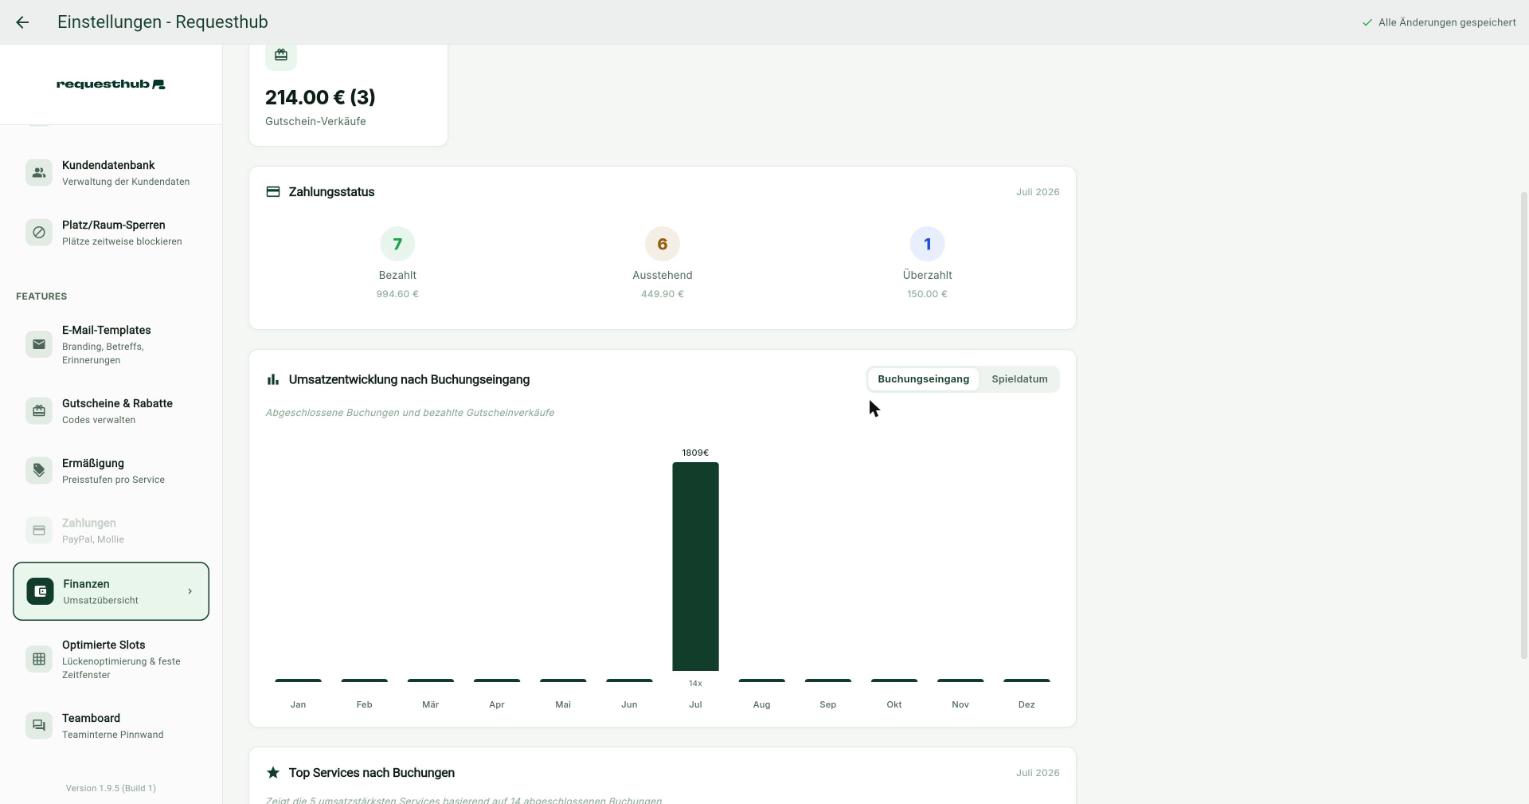Click the Okt month label
Screen dimensions: 1529x804
(x=894, y=705)
